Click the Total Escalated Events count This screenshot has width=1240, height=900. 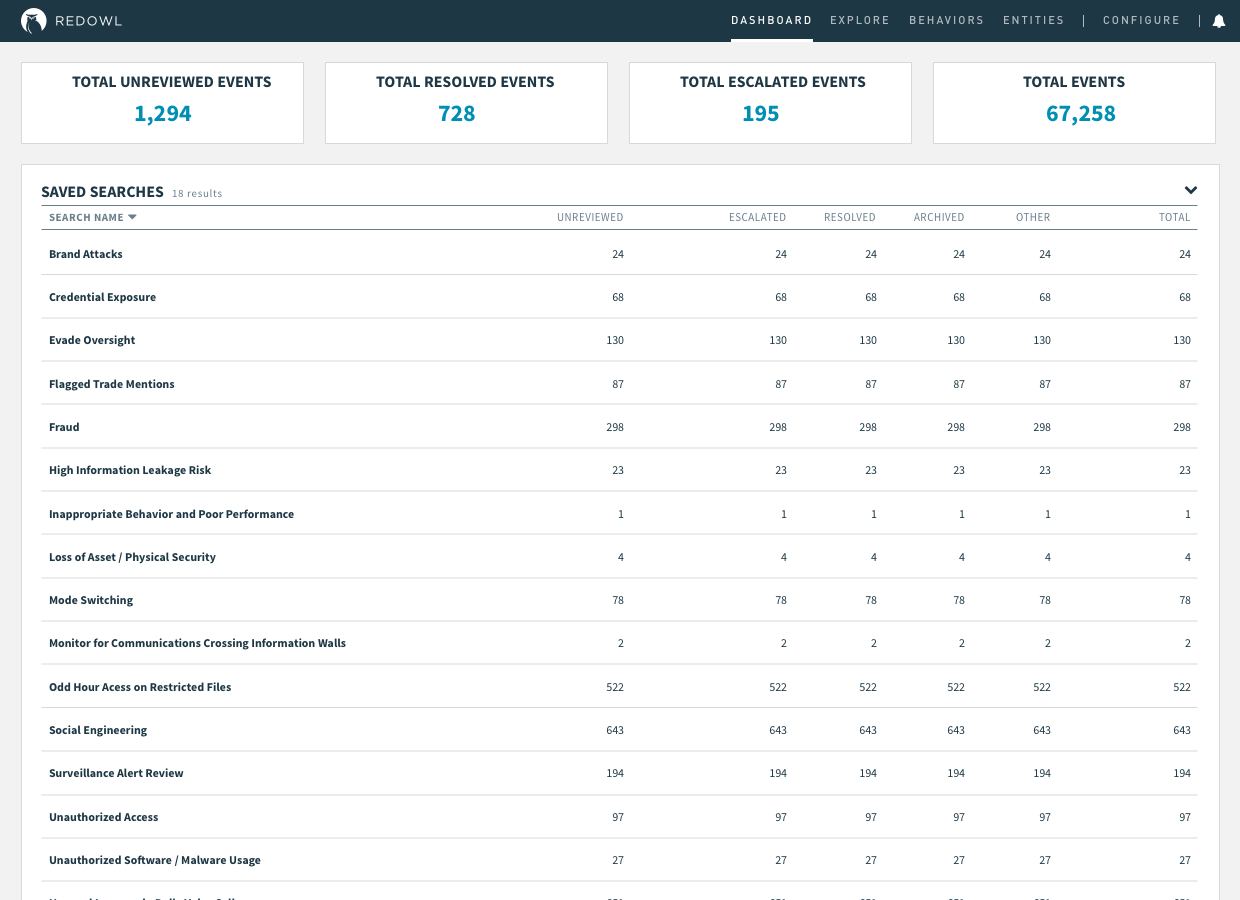tap(760, 113)
